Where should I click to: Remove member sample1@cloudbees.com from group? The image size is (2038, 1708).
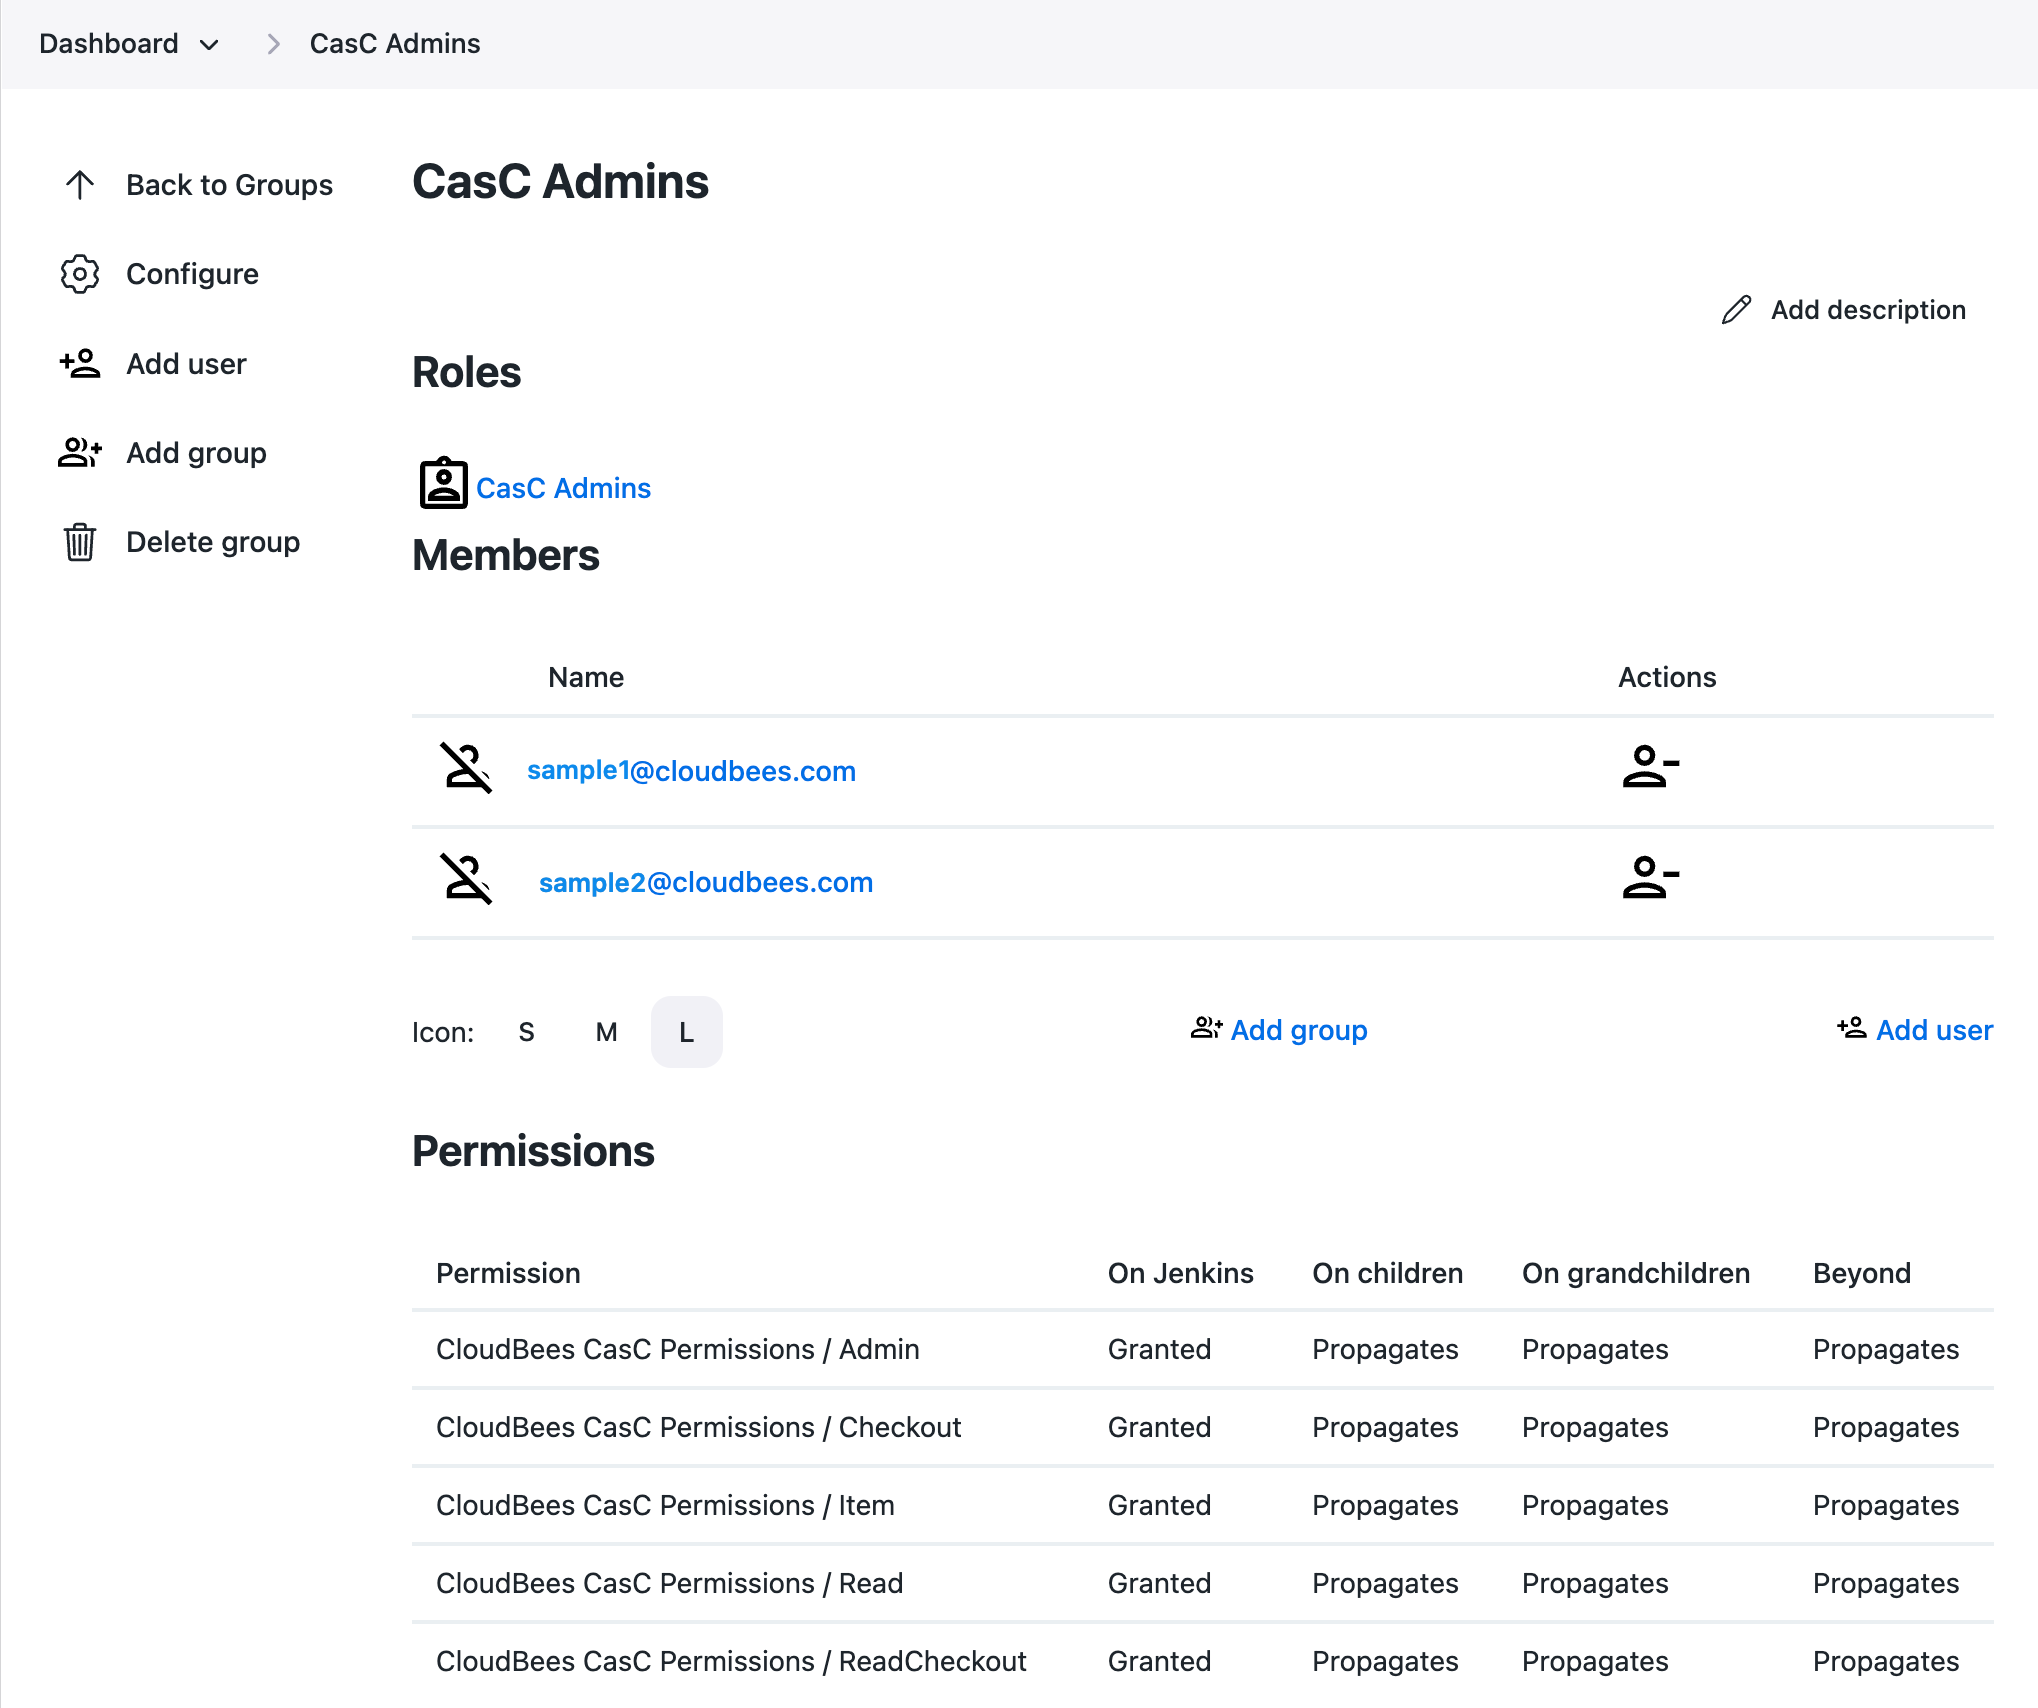tap(1650, 768)
